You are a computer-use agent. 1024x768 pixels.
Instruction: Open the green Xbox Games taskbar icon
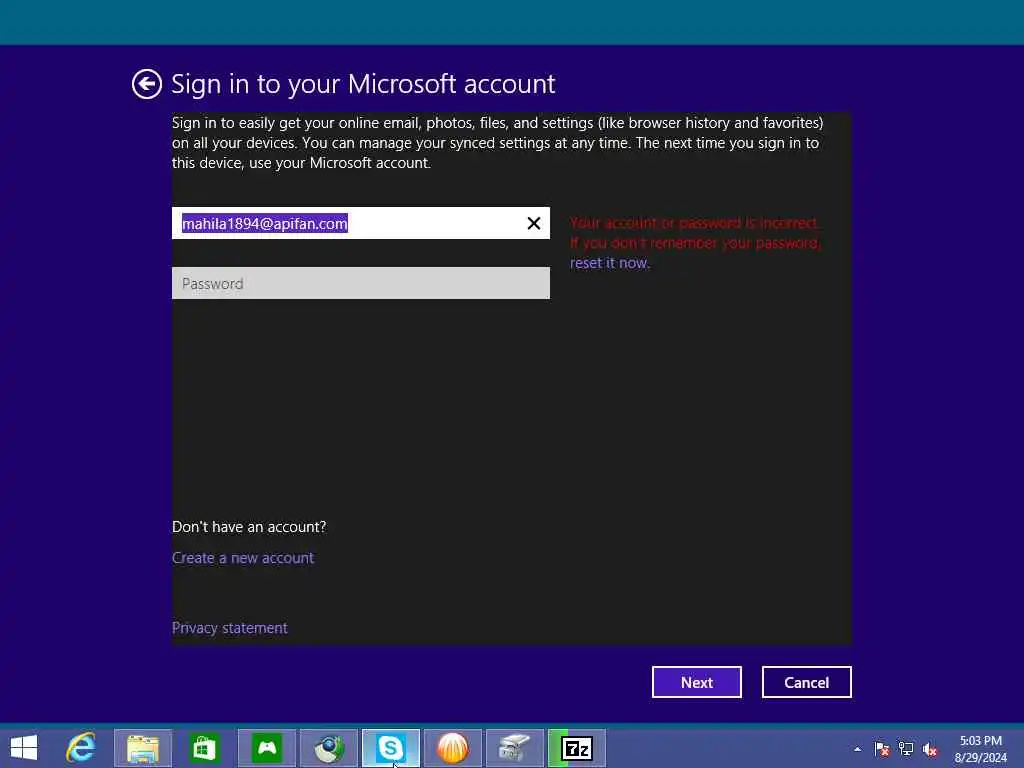(267, 748)
